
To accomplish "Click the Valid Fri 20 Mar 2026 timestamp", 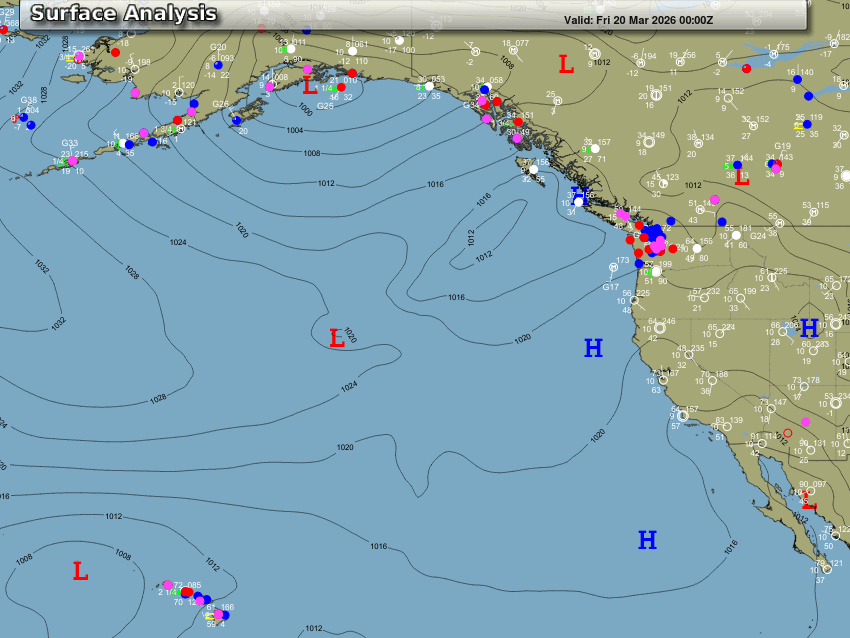I will coord(638,20).
